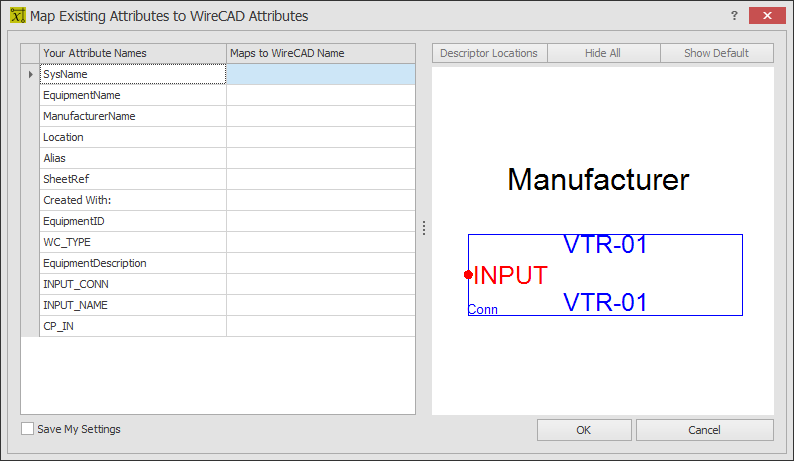Click the mapping cell for Created With:
Image resolution: width=794 pixels, height=461 pixels.
tap(321, 200)
